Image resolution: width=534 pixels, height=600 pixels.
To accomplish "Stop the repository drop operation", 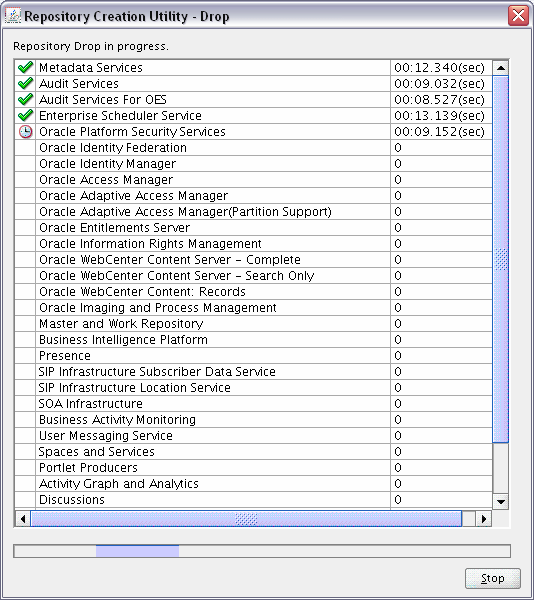I will 493,579.
